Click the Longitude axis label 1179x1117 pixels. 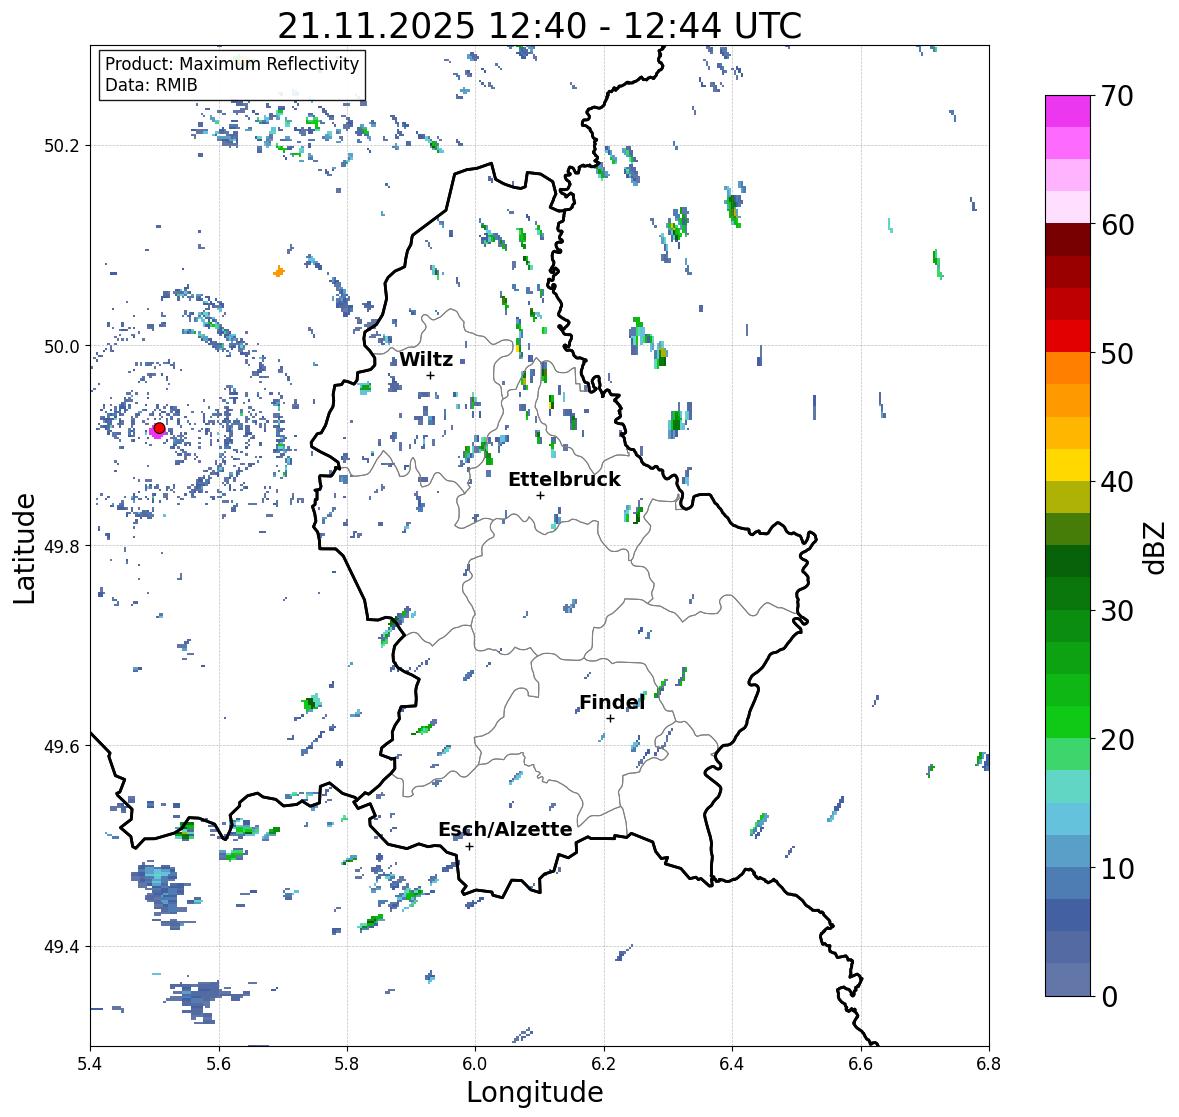click(535, 1092)
